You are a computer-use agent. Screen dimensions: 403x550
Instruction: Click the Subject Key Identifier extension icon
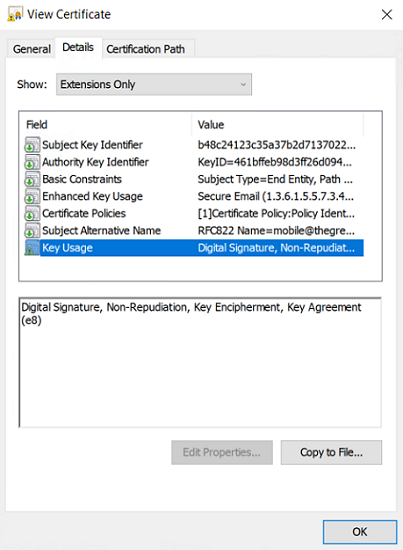point(32,145)
